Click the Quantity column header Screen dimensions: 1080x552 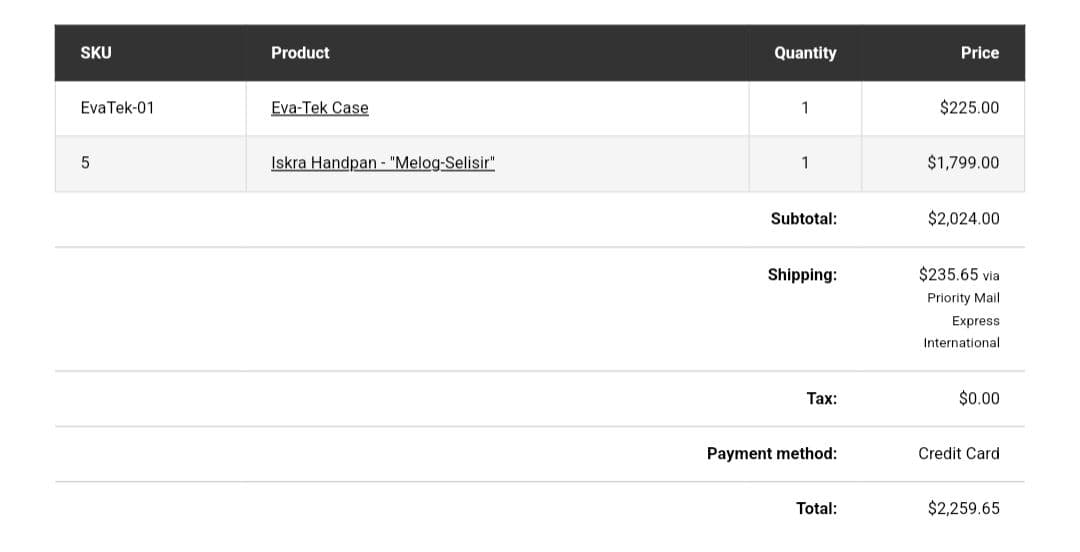[804, 53]
